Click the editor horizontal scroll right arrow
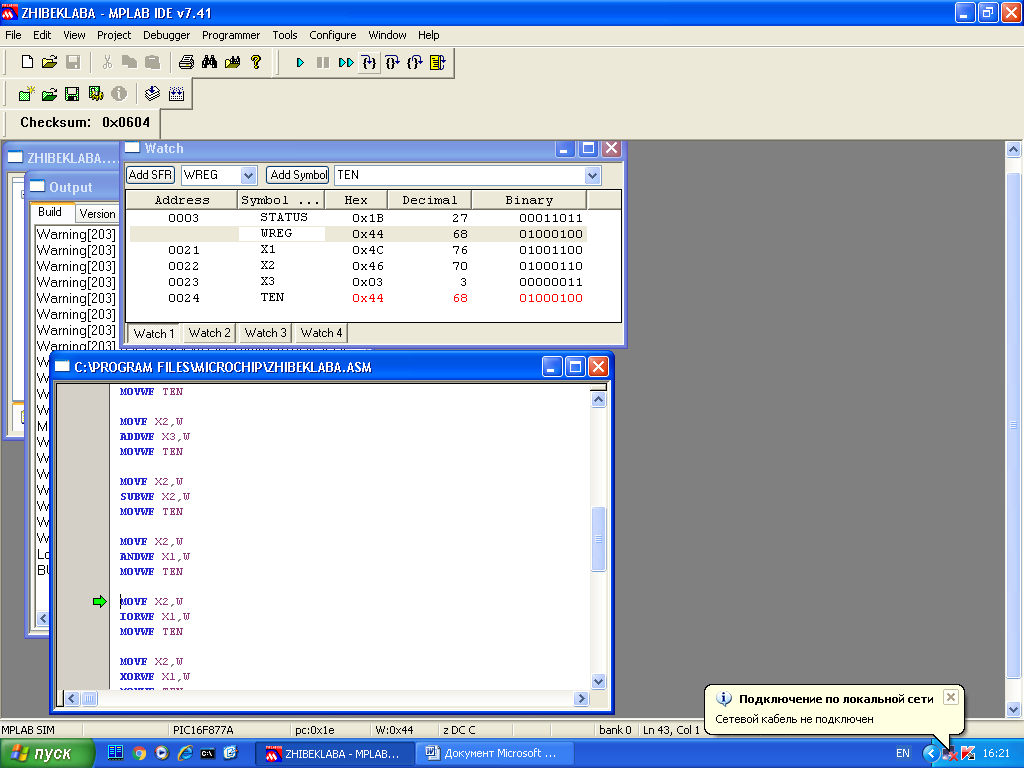 (581, 698)
